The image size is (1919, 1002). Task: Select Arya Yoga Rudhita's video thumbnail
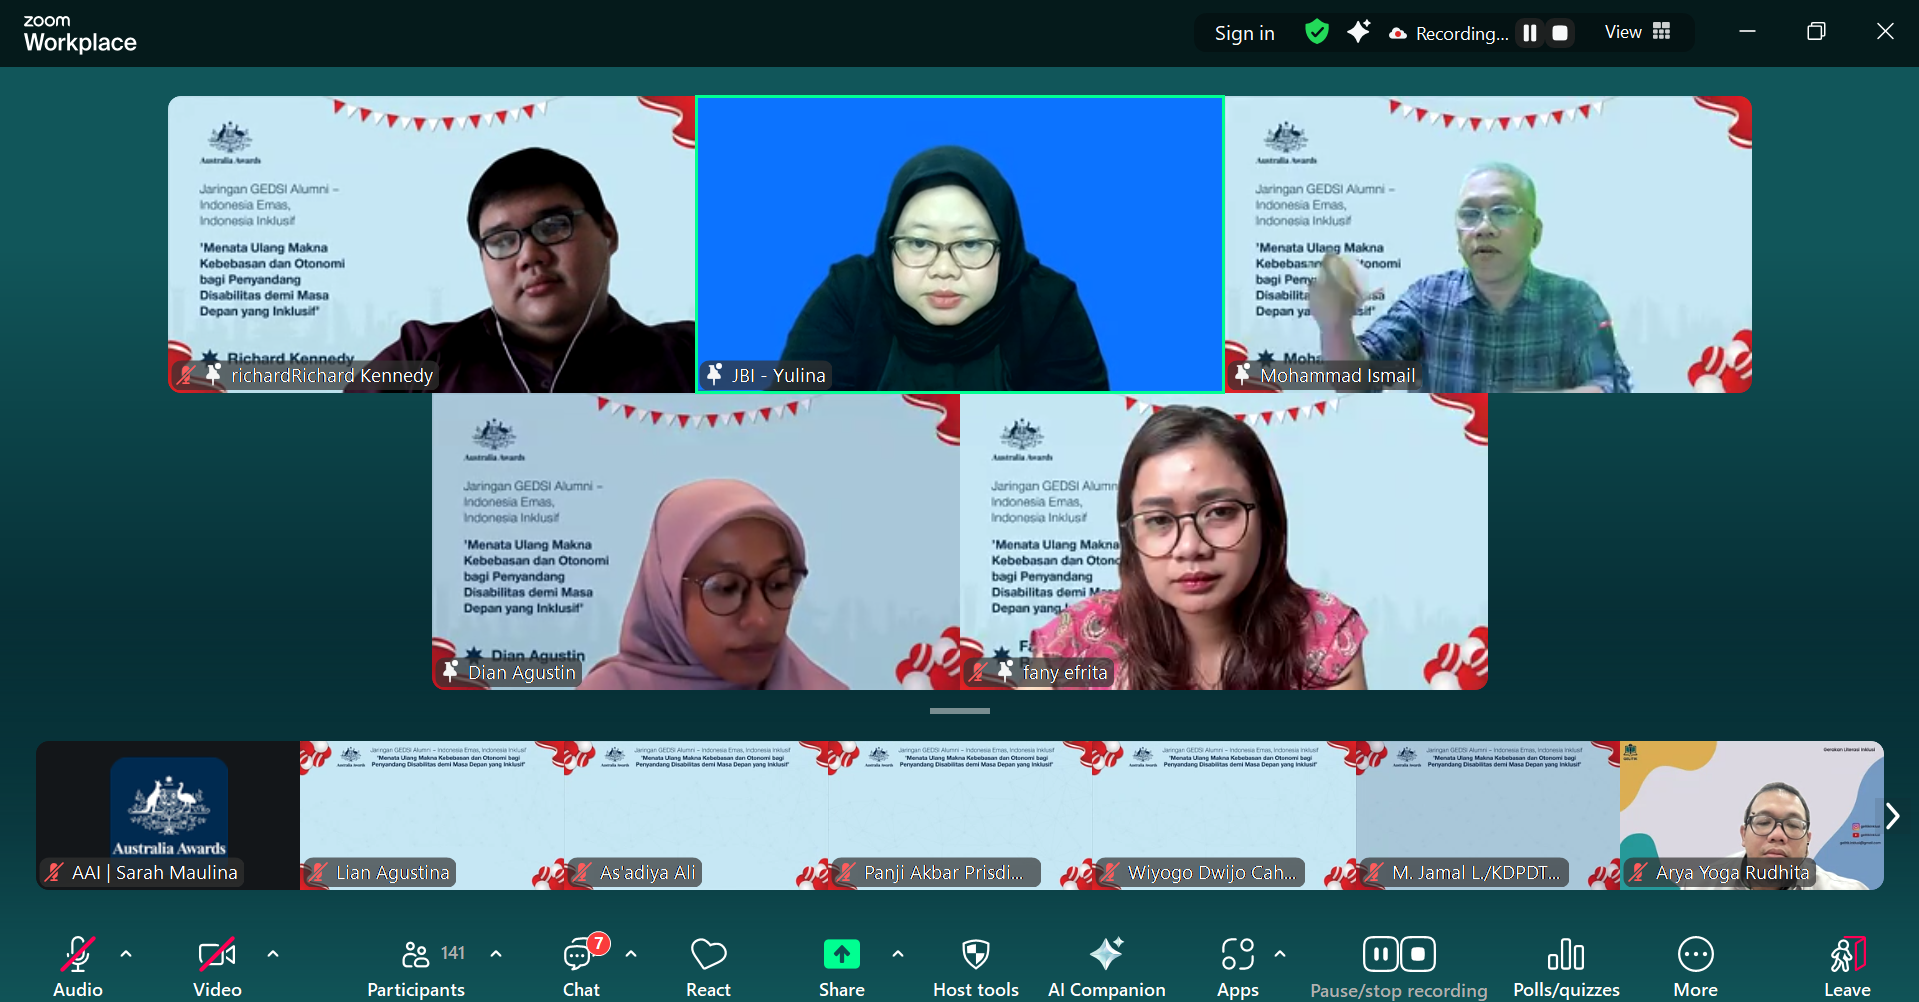pos(1751,815)
